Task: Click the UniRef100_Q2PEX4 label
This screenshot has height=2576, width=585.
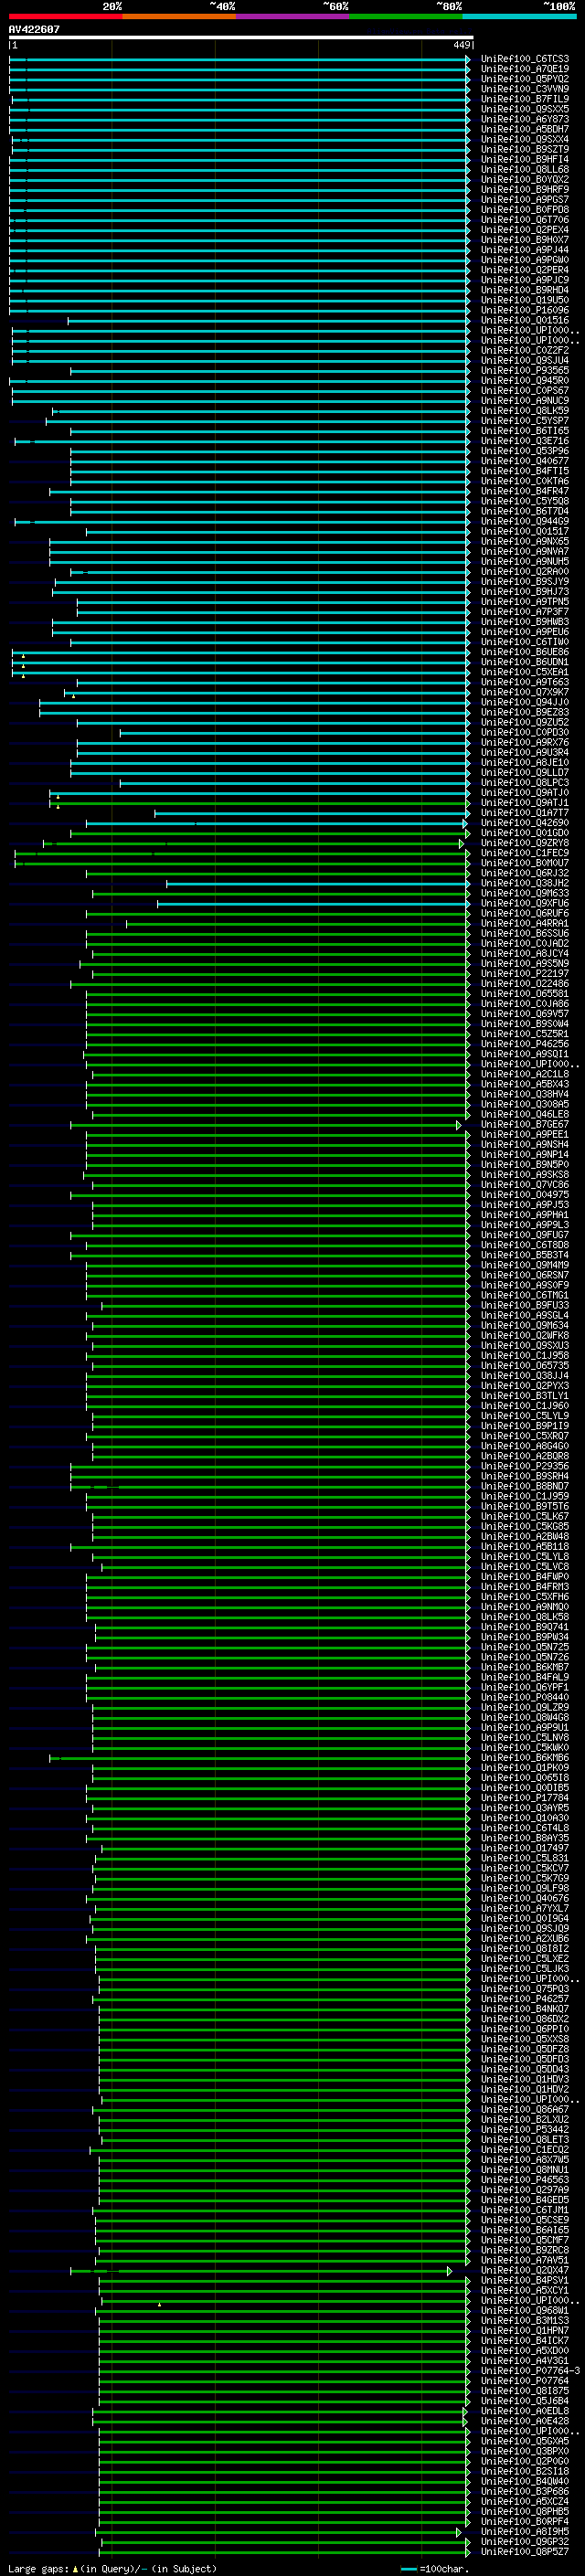Action: click(x=524, y=230)
